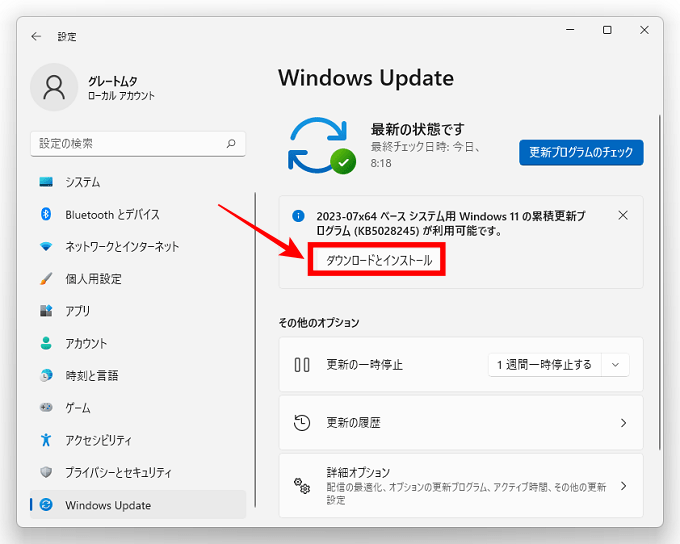The height and width of the screenshot is (544, 680).
Task: Click 1 週間一時停止する button
Action: click(545, 365)
